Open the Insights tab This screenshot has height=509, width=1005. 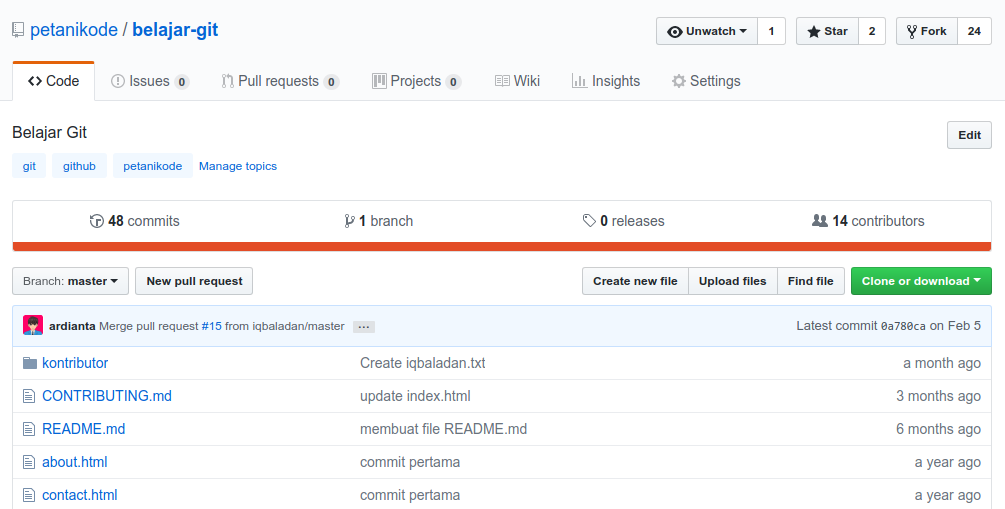click(606, 81)
